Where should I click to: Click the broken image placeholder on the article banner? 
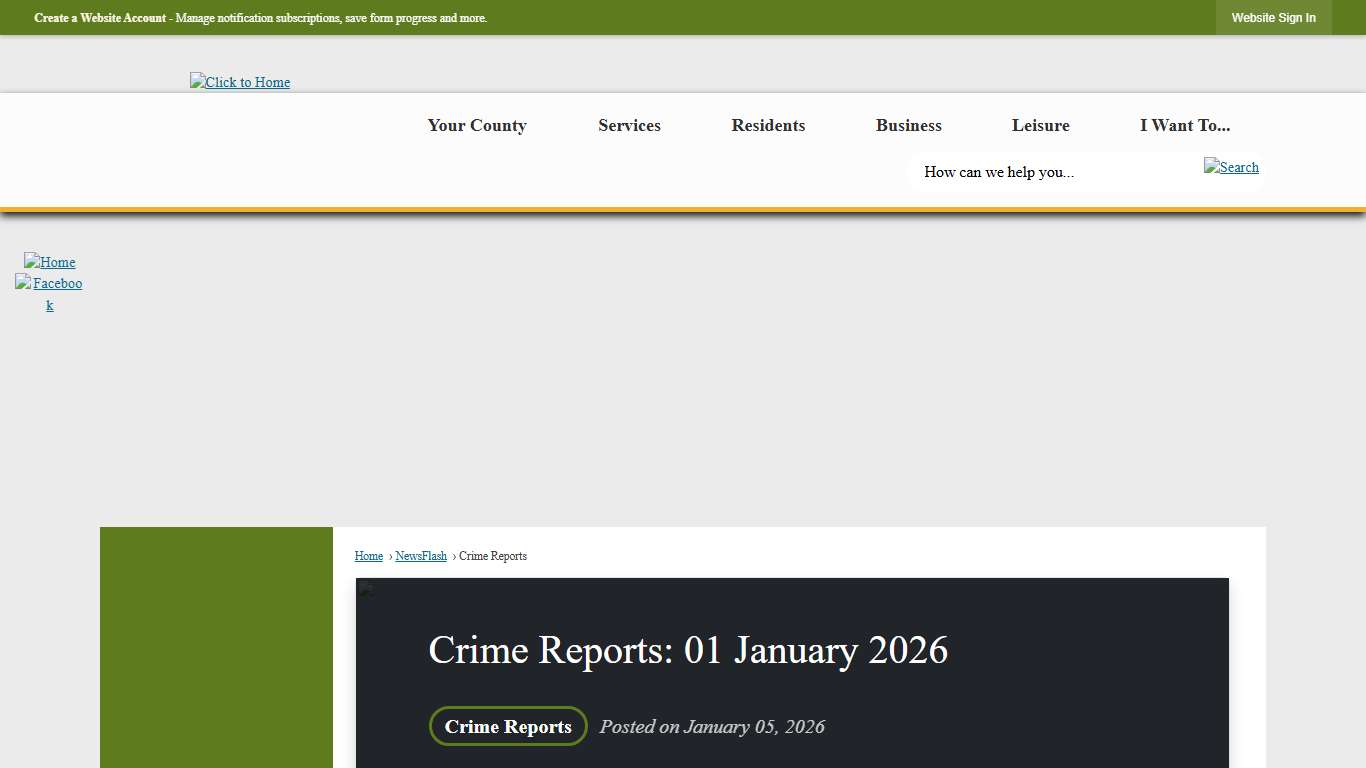pyautogui.click(x=365, y=589)
